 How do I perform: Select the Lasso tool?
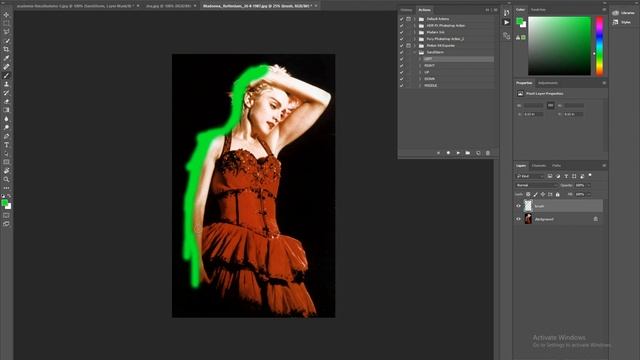click(x=6, y=32)
